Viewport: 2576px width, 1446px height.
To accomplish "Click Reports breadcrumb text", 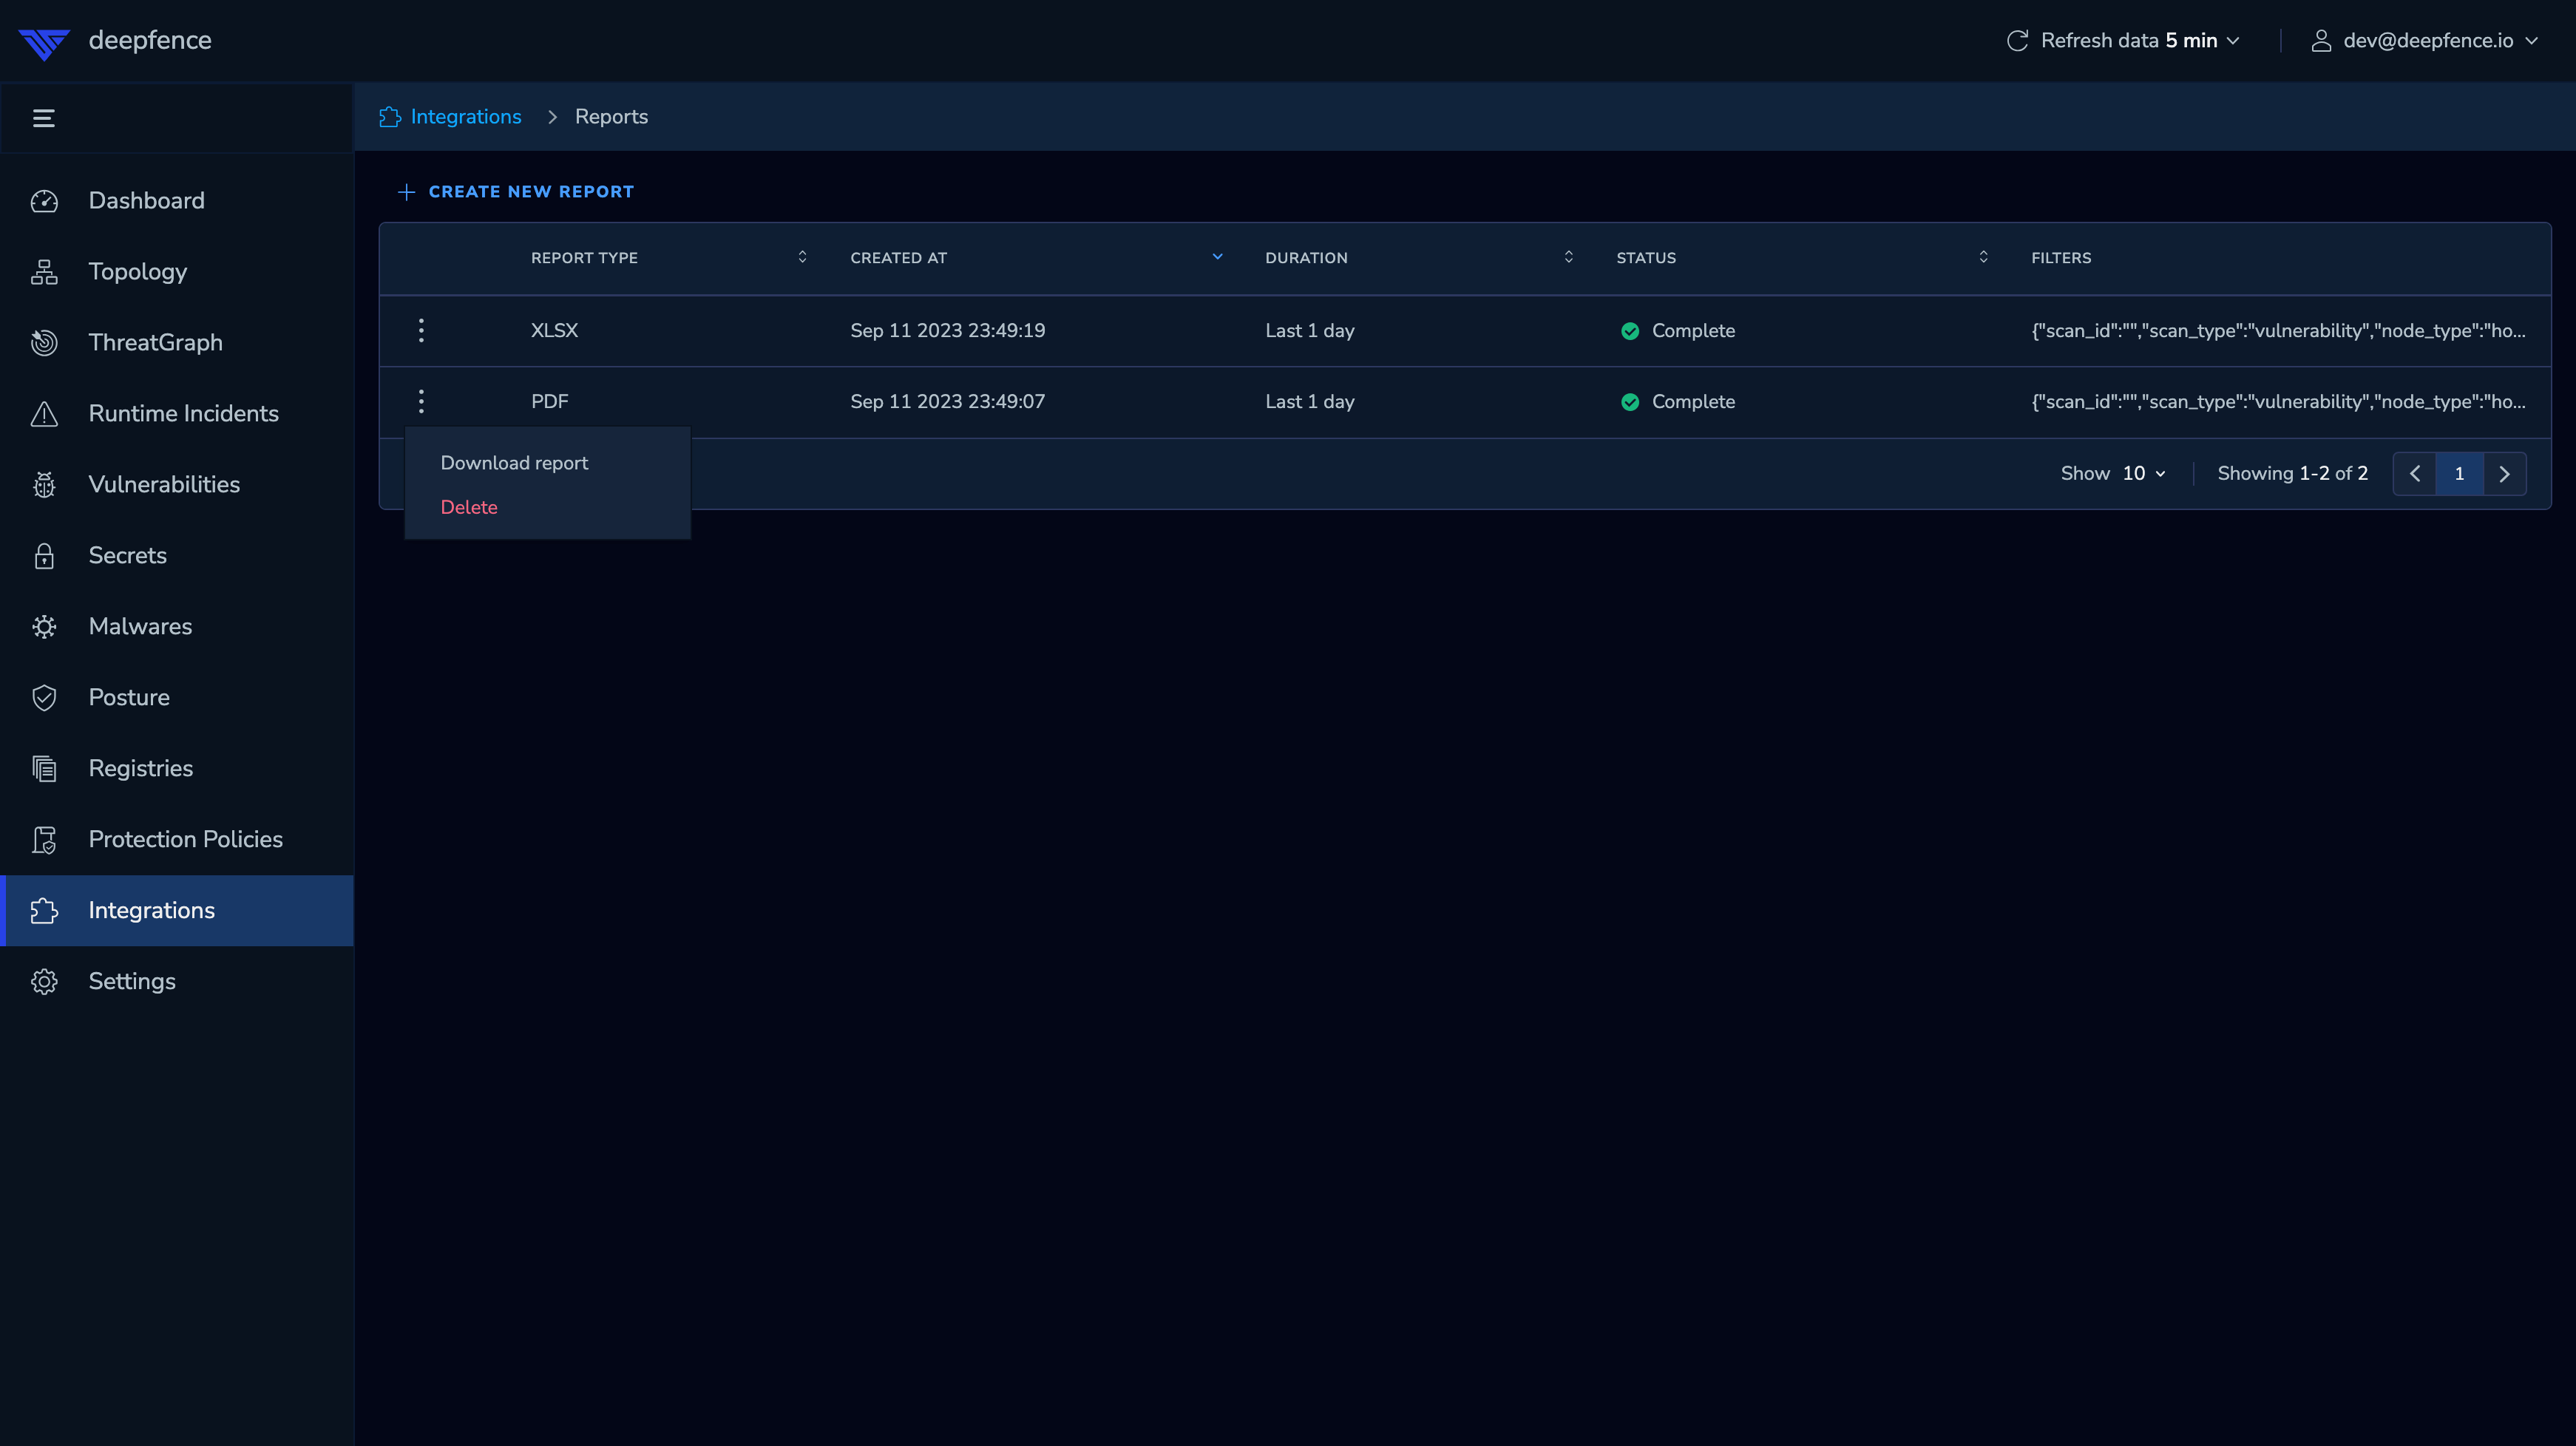I will (x=611, y=117).
